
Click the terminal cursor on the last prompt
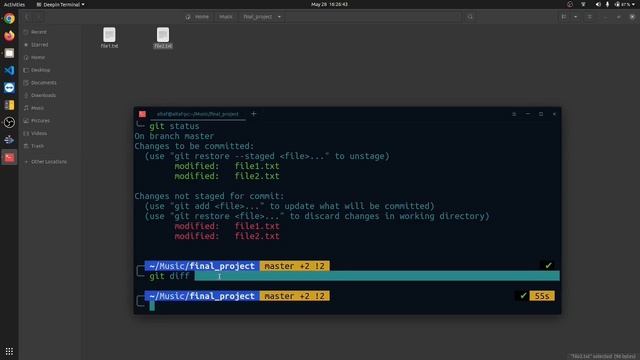(152, 306)
